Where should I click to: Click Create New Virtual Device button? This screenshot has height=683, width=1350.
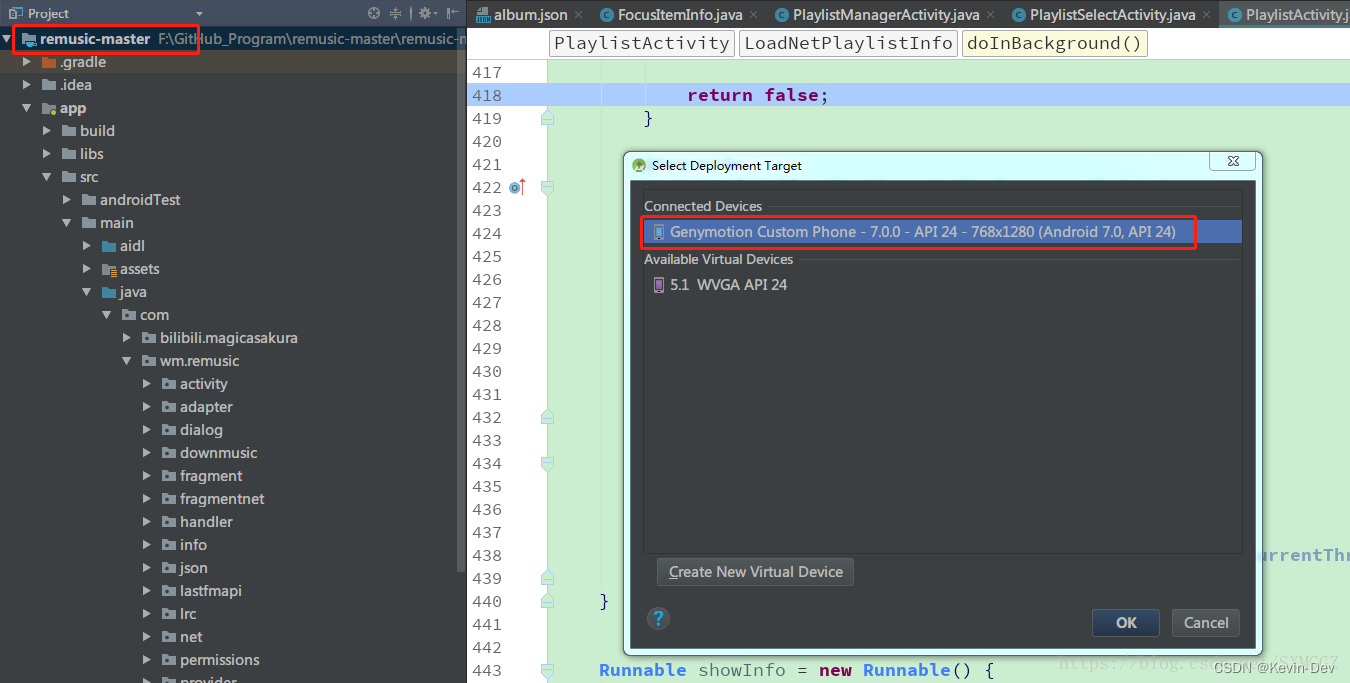pyautogui.click(x=756, y=572)
